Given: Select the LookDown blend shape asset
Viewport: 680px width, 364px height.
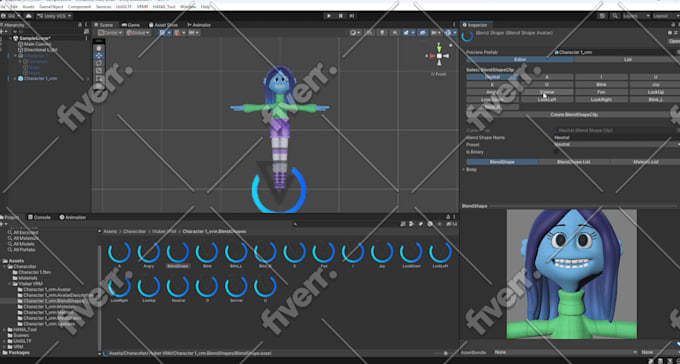Looking at the screenshot, I should [x=411, y=255].
